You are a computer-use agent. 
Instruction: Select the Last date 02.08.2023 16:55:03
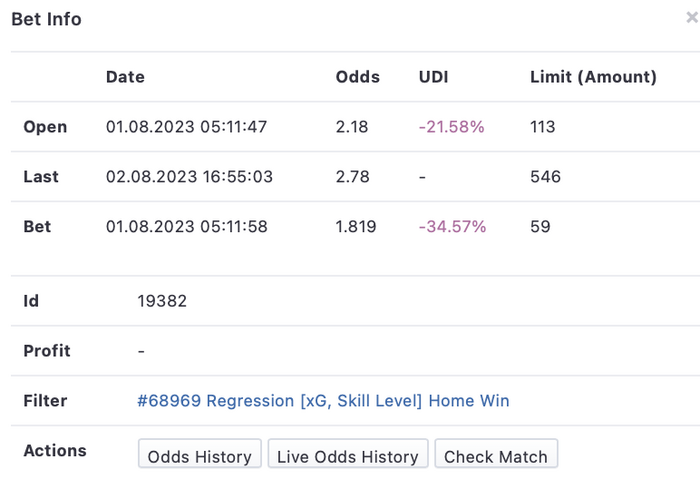pos(189,177)
